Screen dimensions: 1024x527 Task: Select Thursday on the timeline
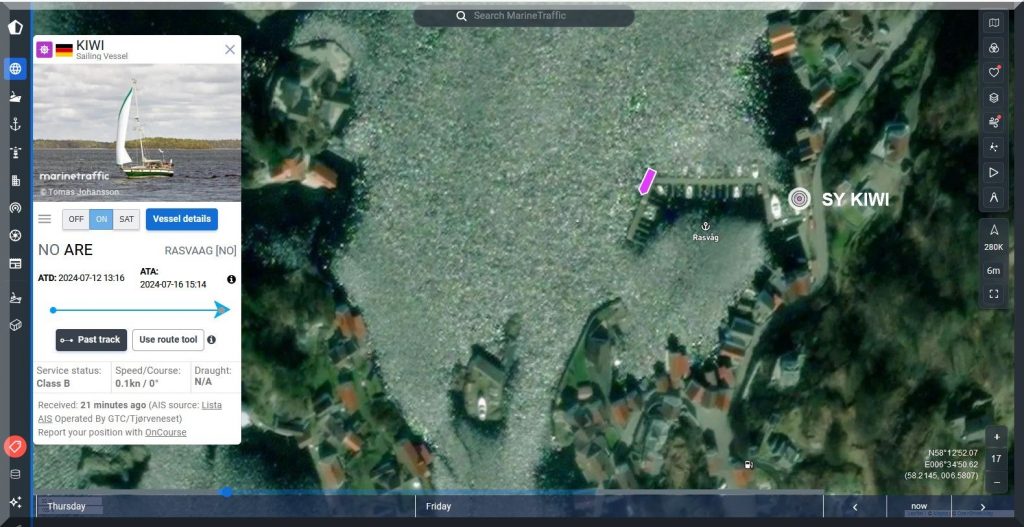tap(67, 507)
